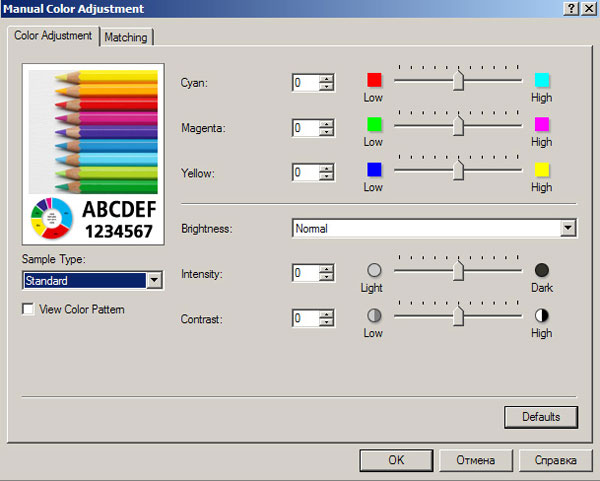Click the Intensity slider thumb

pyautogui.click(x=458, y=270)
